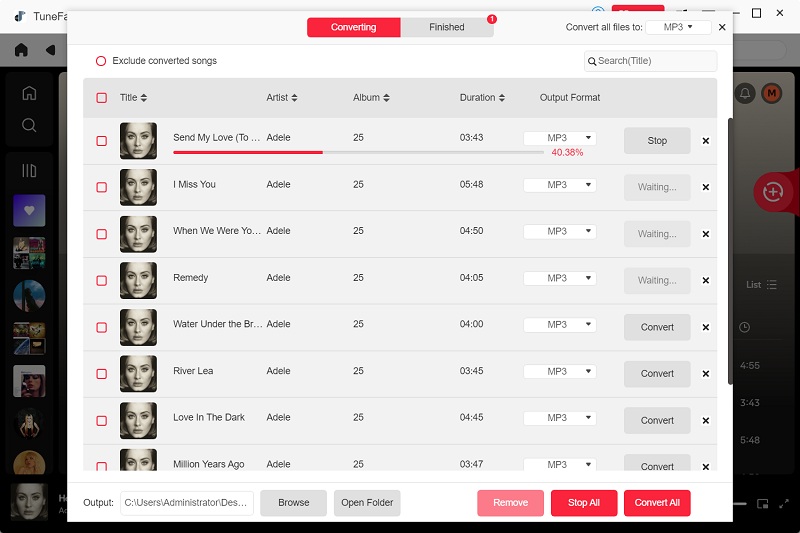Click Browse to choose output folder

[x=293, y=502]
